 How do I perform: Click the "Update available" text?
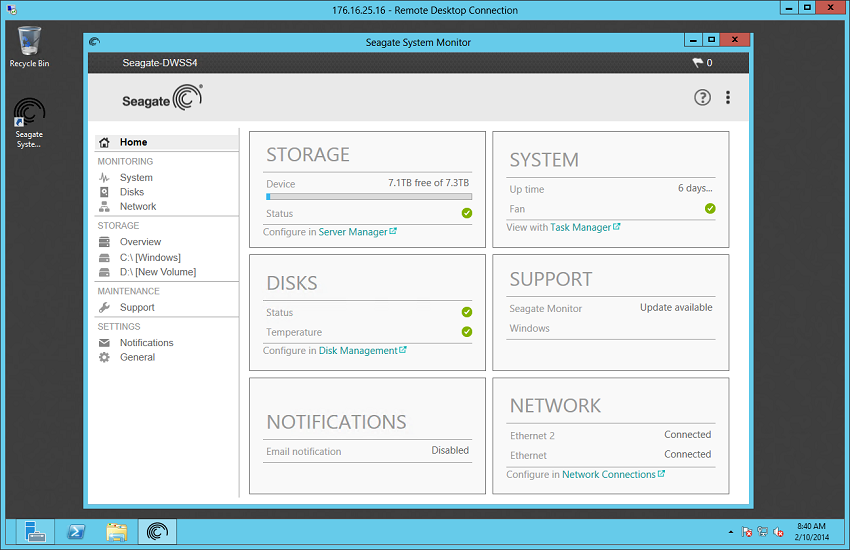coord(676,308)
